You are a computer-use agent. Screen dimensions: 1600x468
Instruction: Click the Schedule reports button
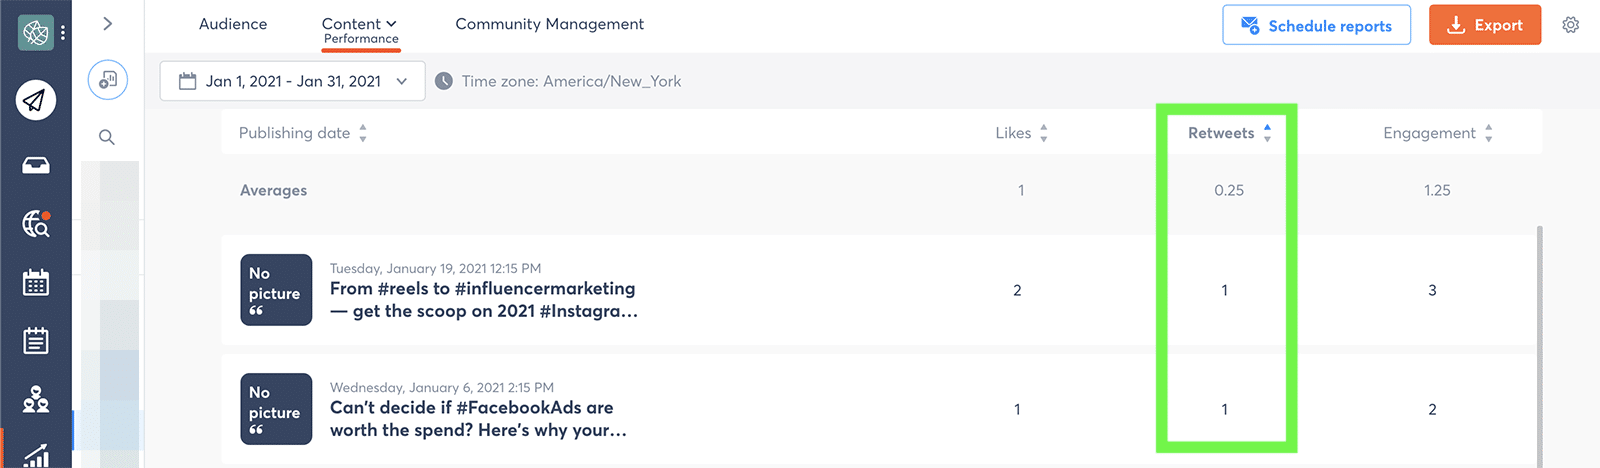click(x=1316, y=25)
